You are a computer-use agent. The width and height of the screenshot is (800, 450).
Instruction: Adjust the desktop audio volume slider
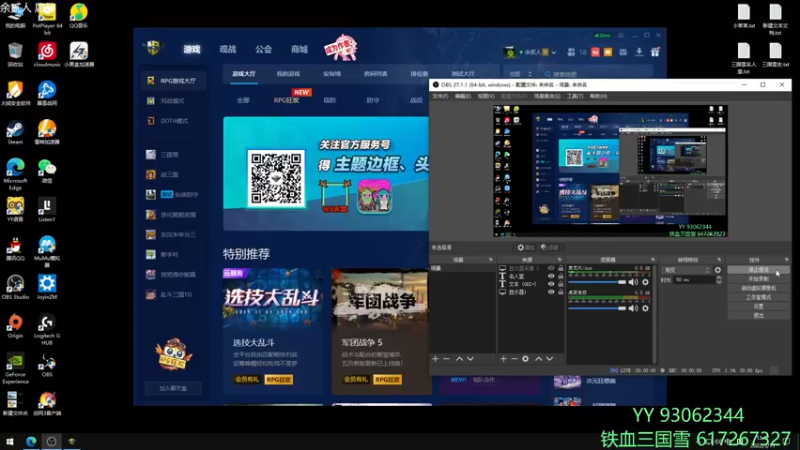(x=597, y=308)
